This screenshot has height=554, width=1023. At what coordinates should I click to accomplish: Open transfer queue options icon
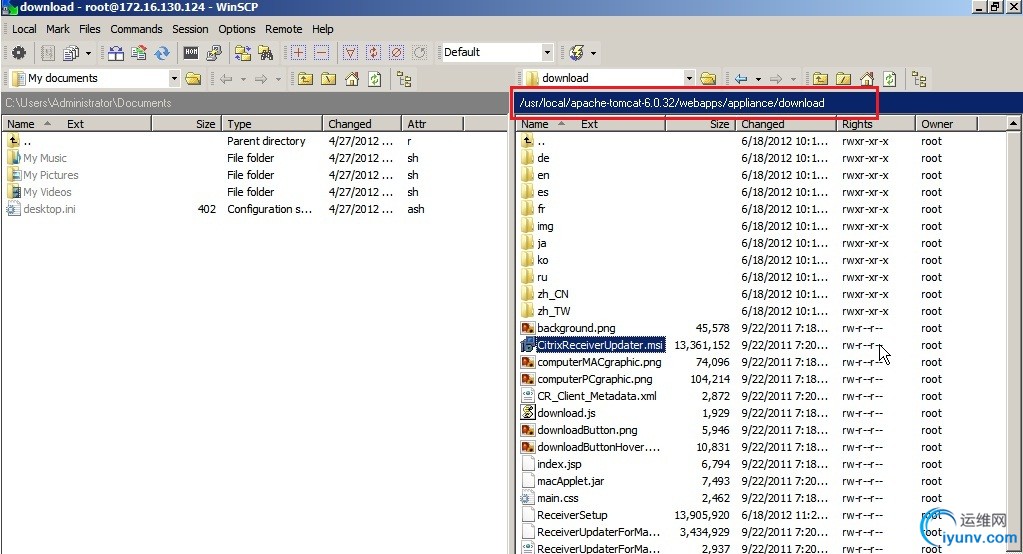[x=71, y=53]
